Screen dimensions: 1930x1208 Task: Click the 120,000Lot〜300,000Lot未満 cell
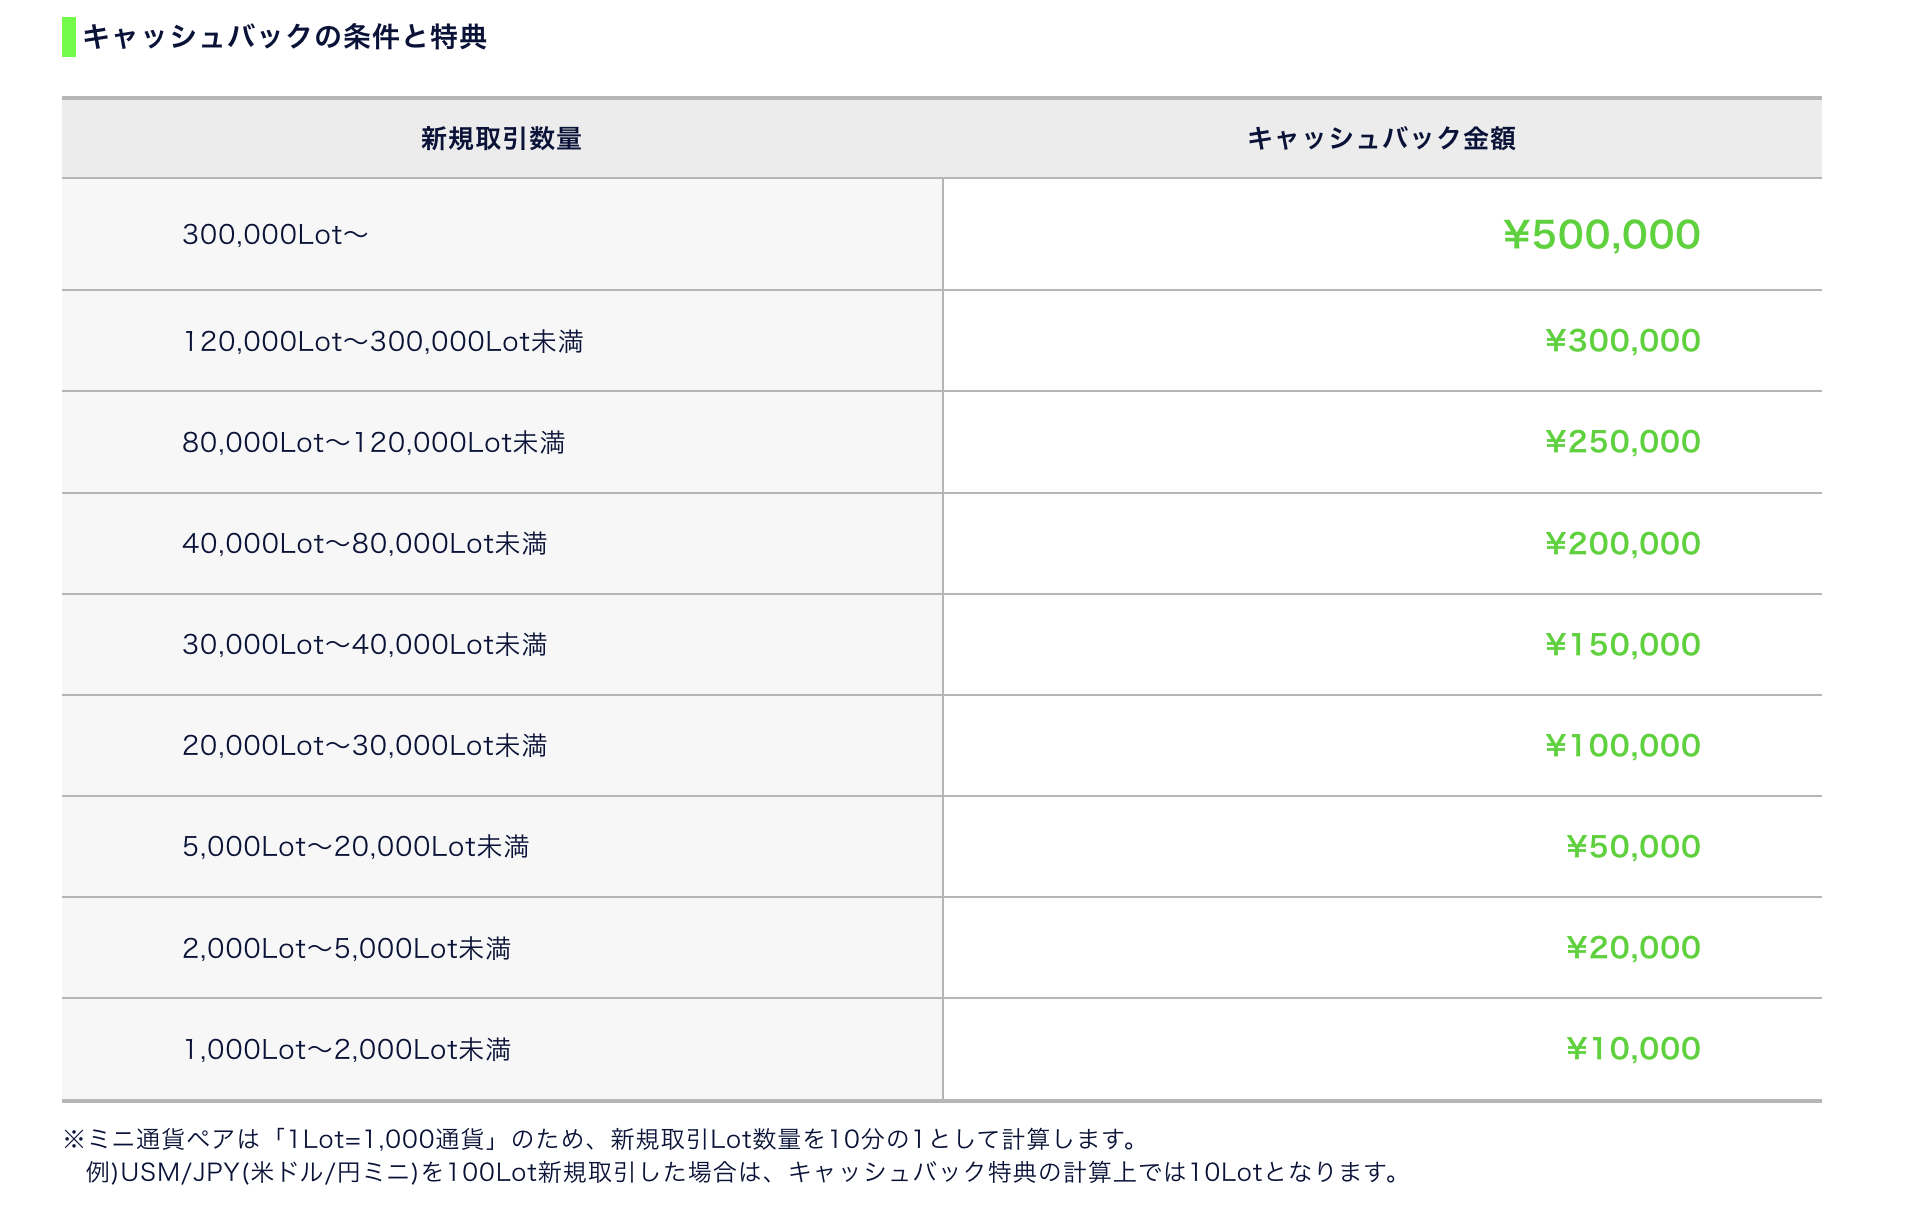tap(382, 342)
